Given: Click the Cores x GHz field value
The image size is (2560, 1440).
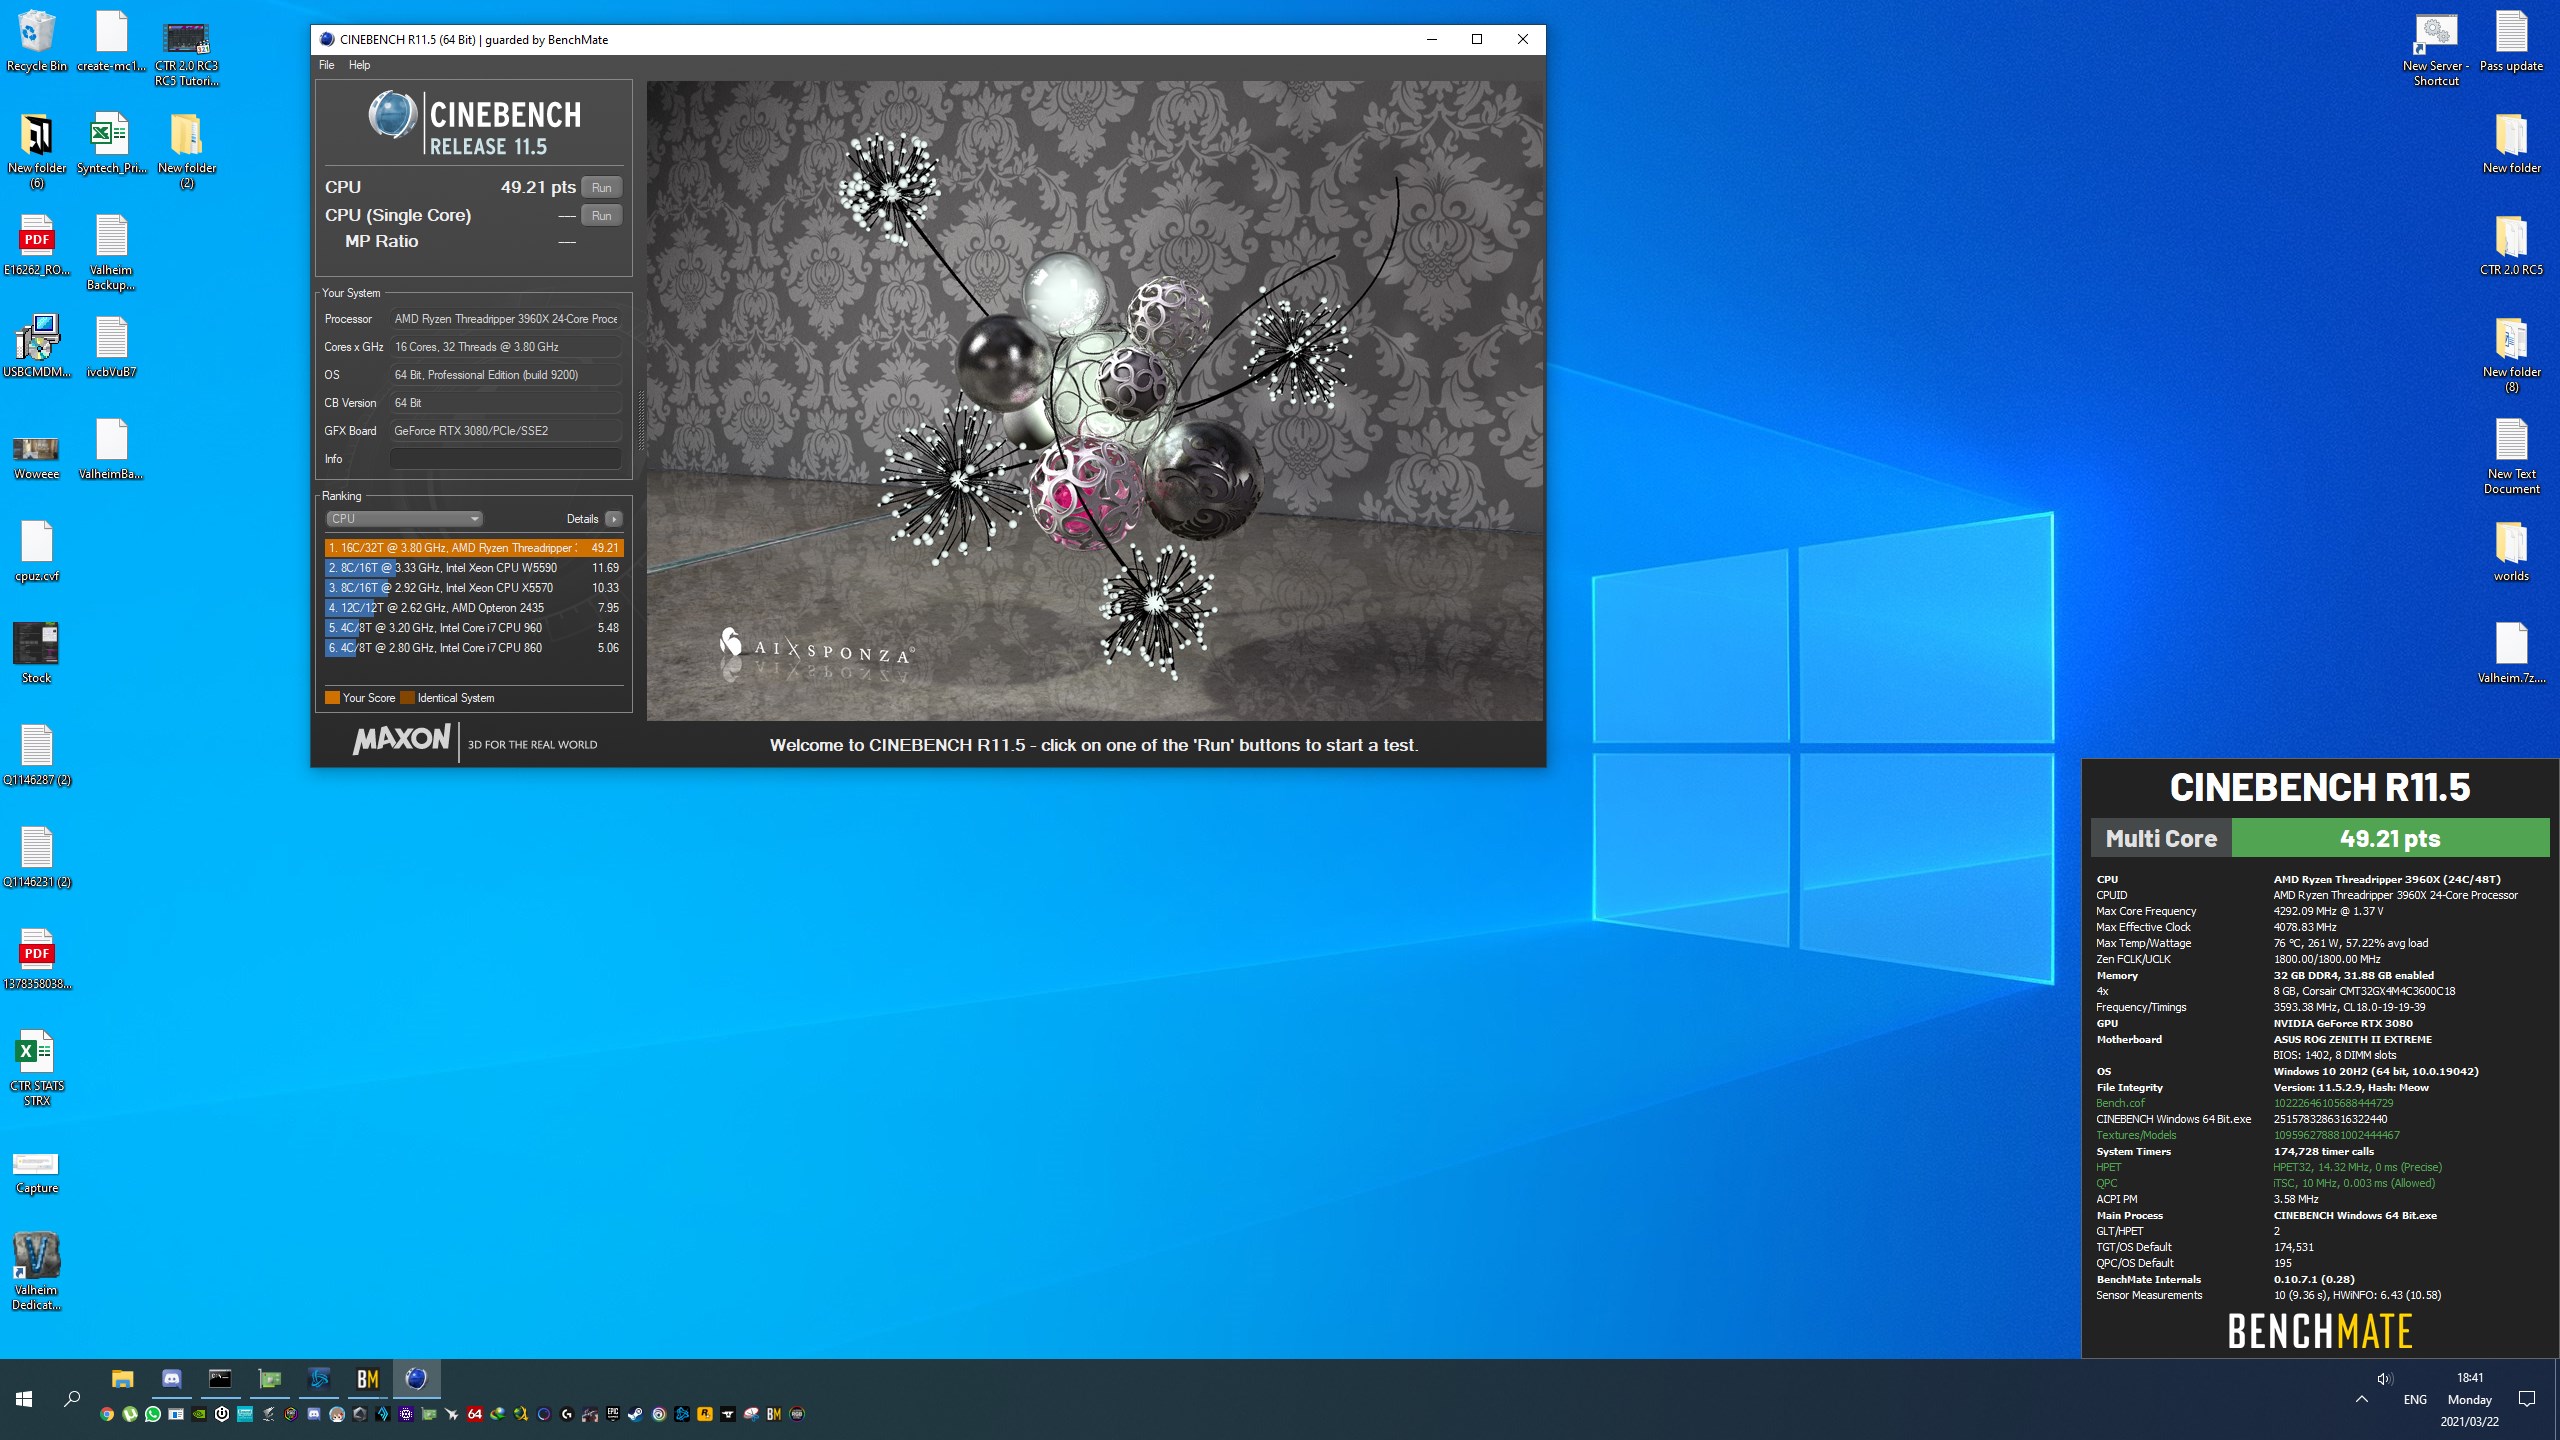Looking at the screenshot, I should click(505, 347).
